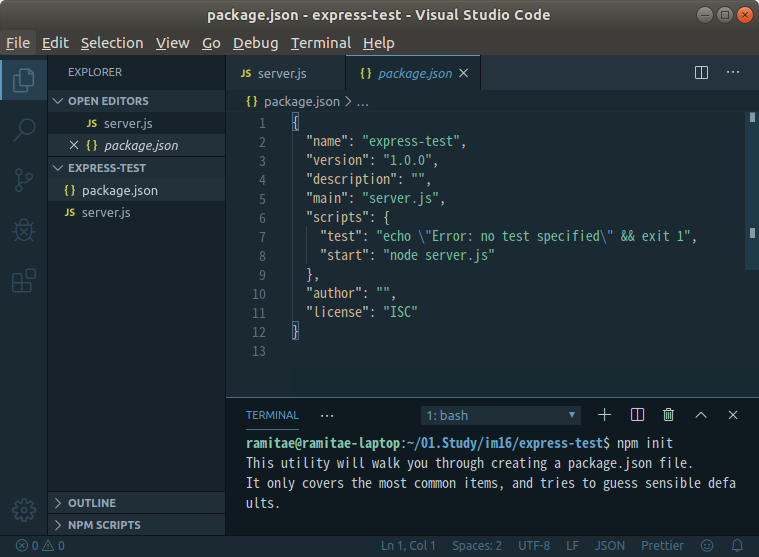Click Prettier in status bar

tap(662, 546)
